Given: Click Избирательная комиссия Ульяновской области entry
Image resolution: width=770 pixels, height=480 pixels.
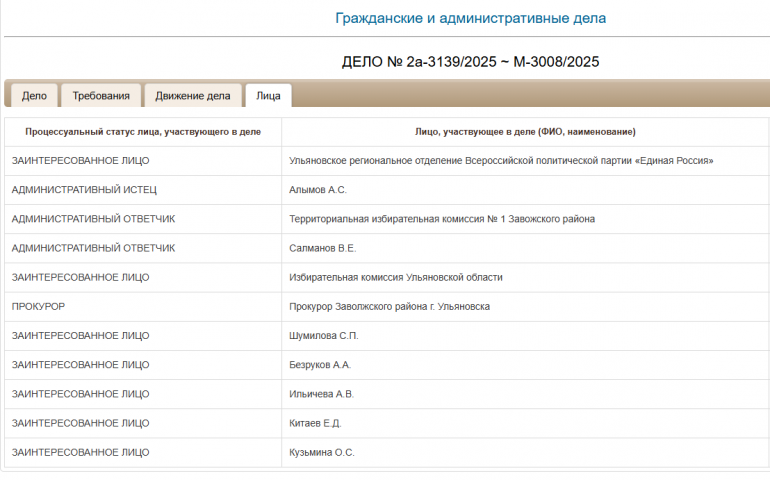Looking at the screenshot, I should pyautogui.click(x=395, y=277).
